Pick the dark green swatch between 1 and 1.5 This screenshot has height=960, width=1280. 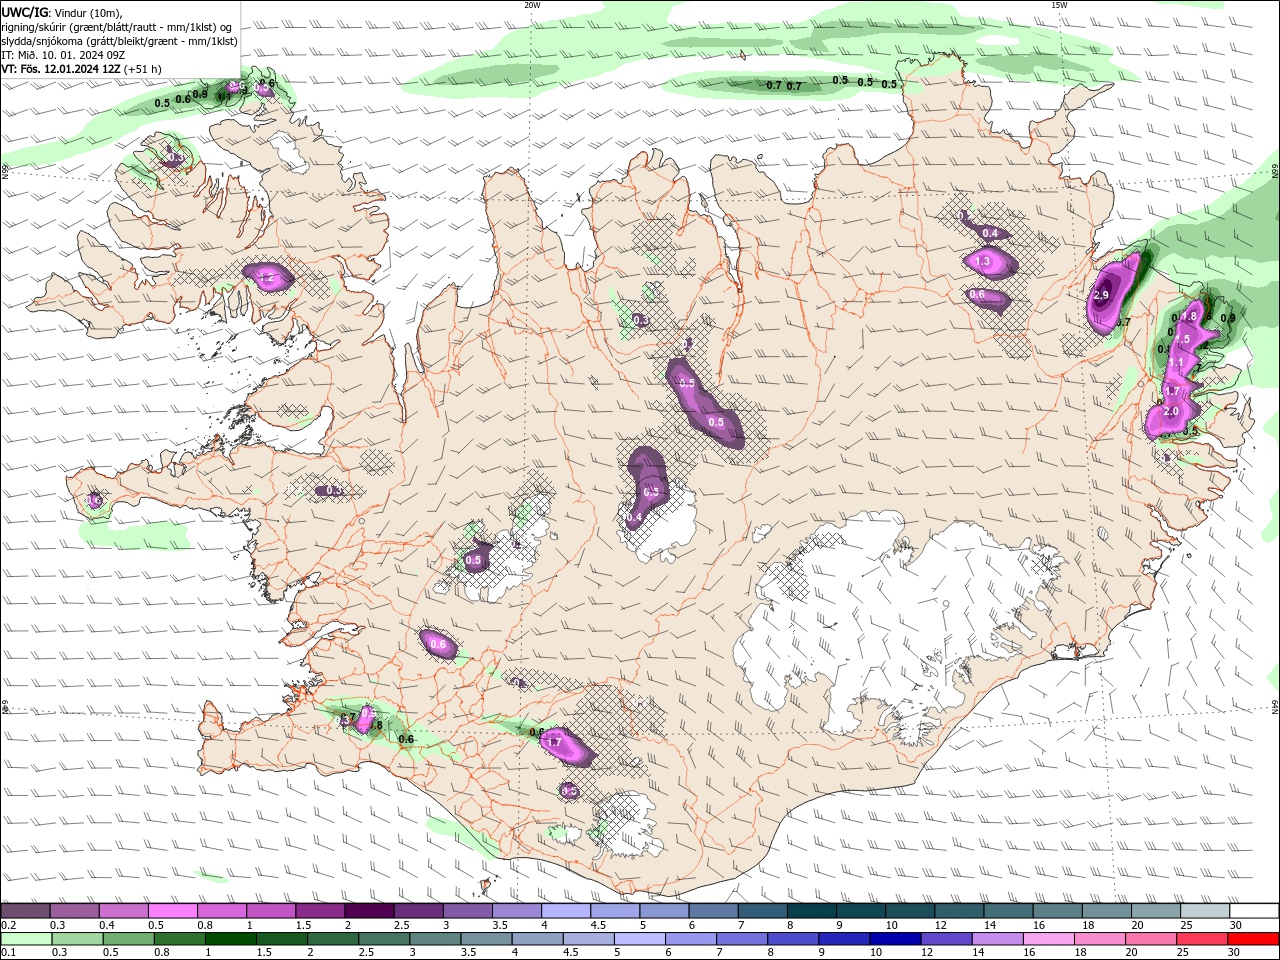pyautogui.click(x=230, y=939)
